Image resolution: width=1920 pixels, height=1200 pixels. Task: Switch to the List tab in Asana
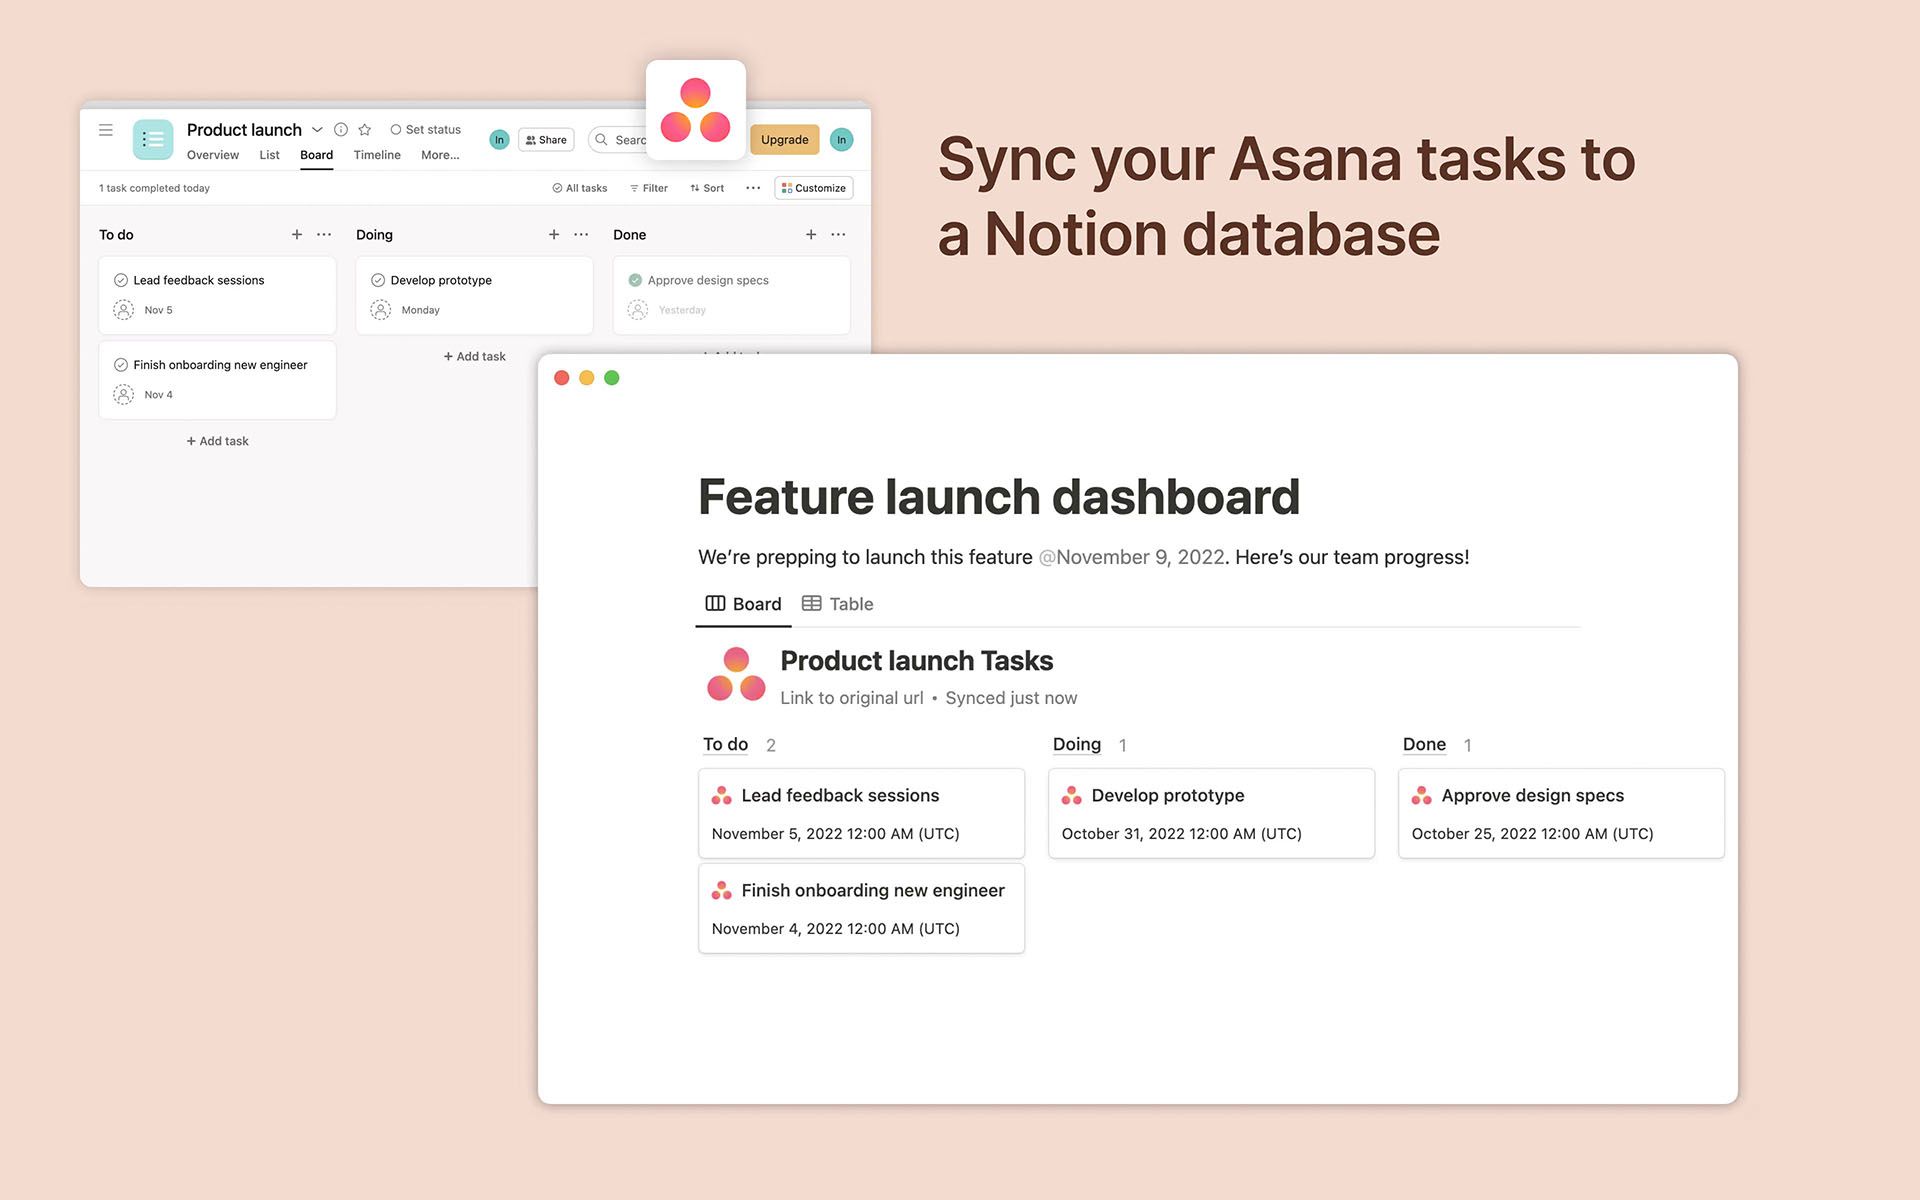point(270,155)
